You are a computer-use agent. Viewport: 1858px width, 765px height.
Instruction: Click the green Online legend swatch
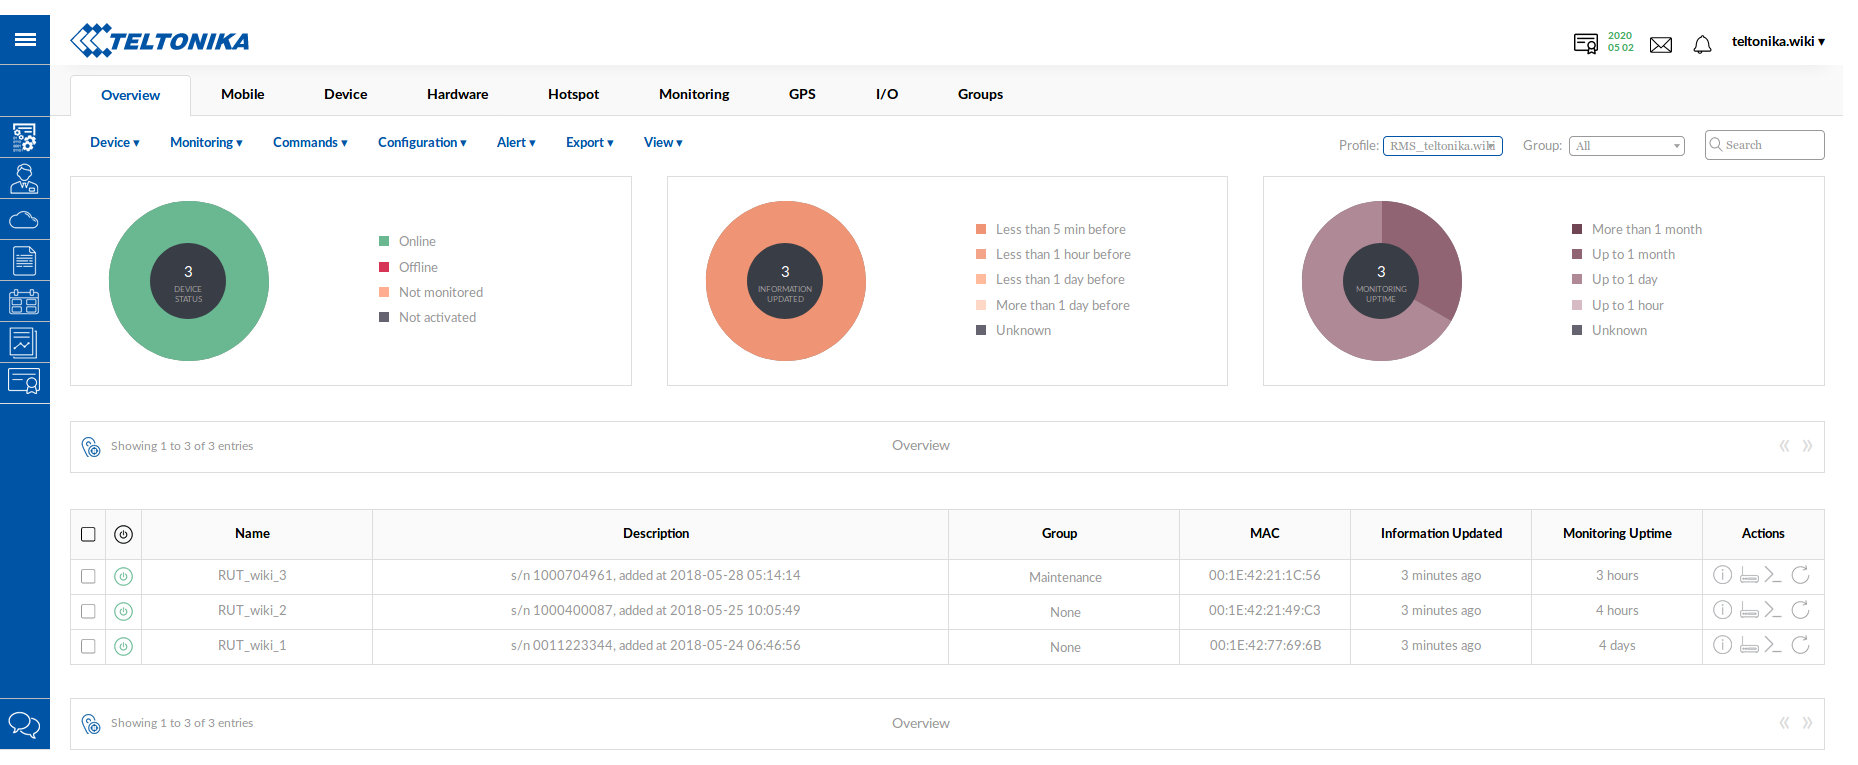coord(384,241)
